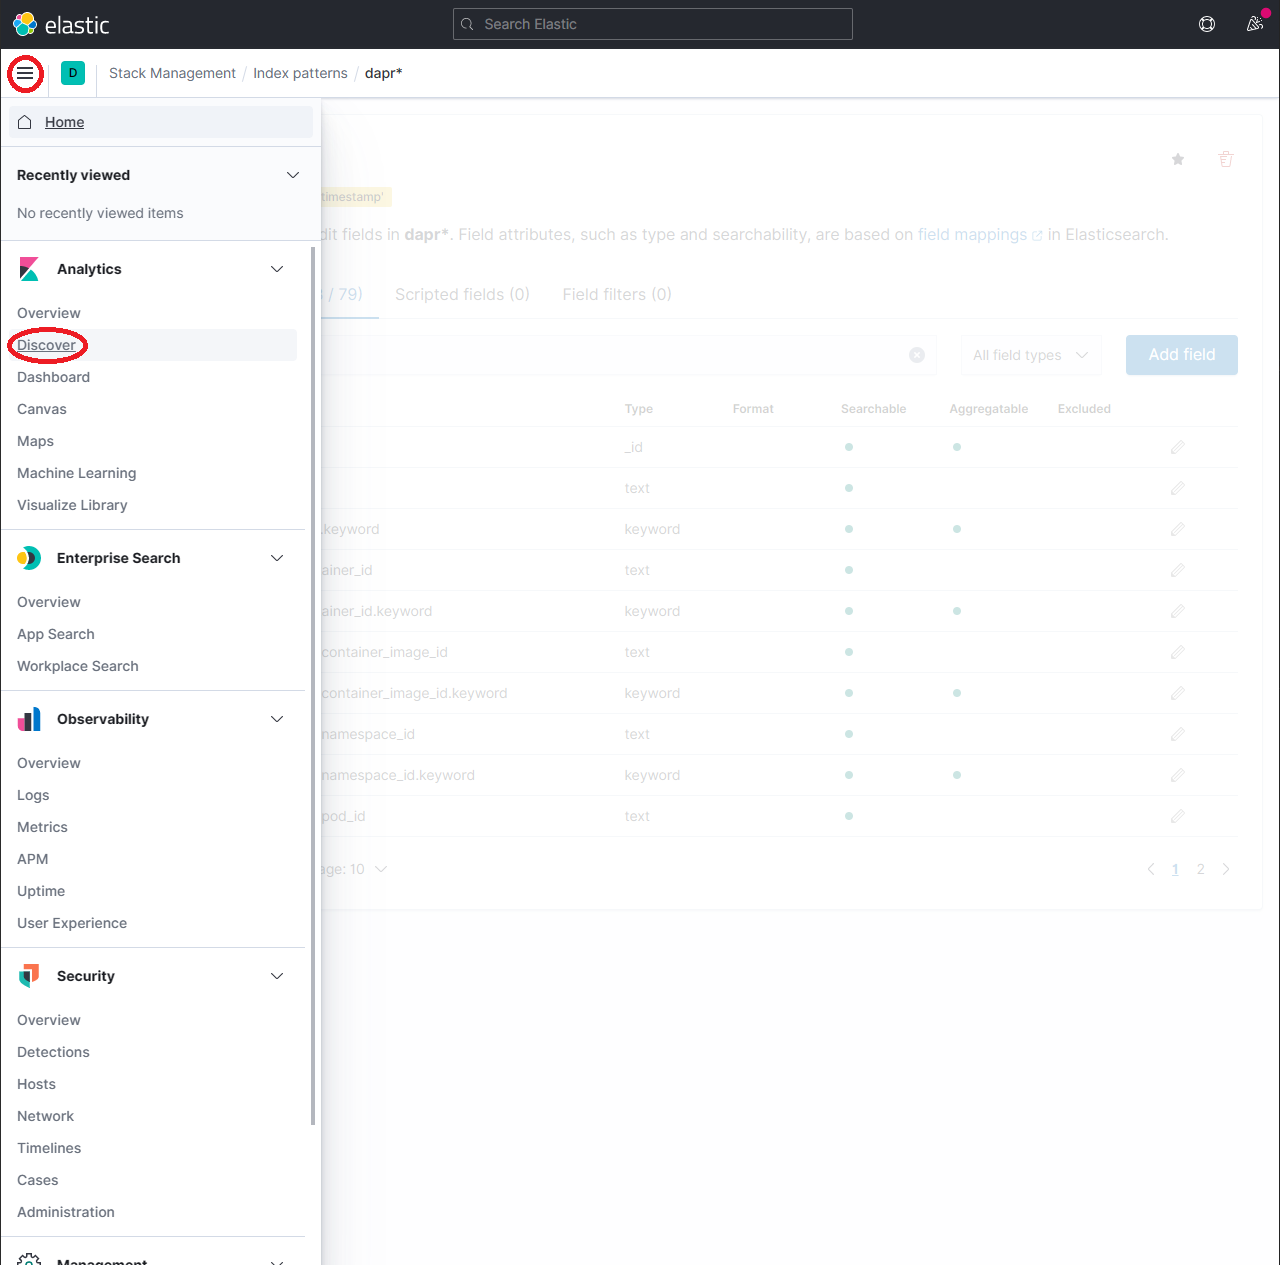Collapse the Recently viewed section
This screenshot has height=1265, width=1280.
point(293,175)
